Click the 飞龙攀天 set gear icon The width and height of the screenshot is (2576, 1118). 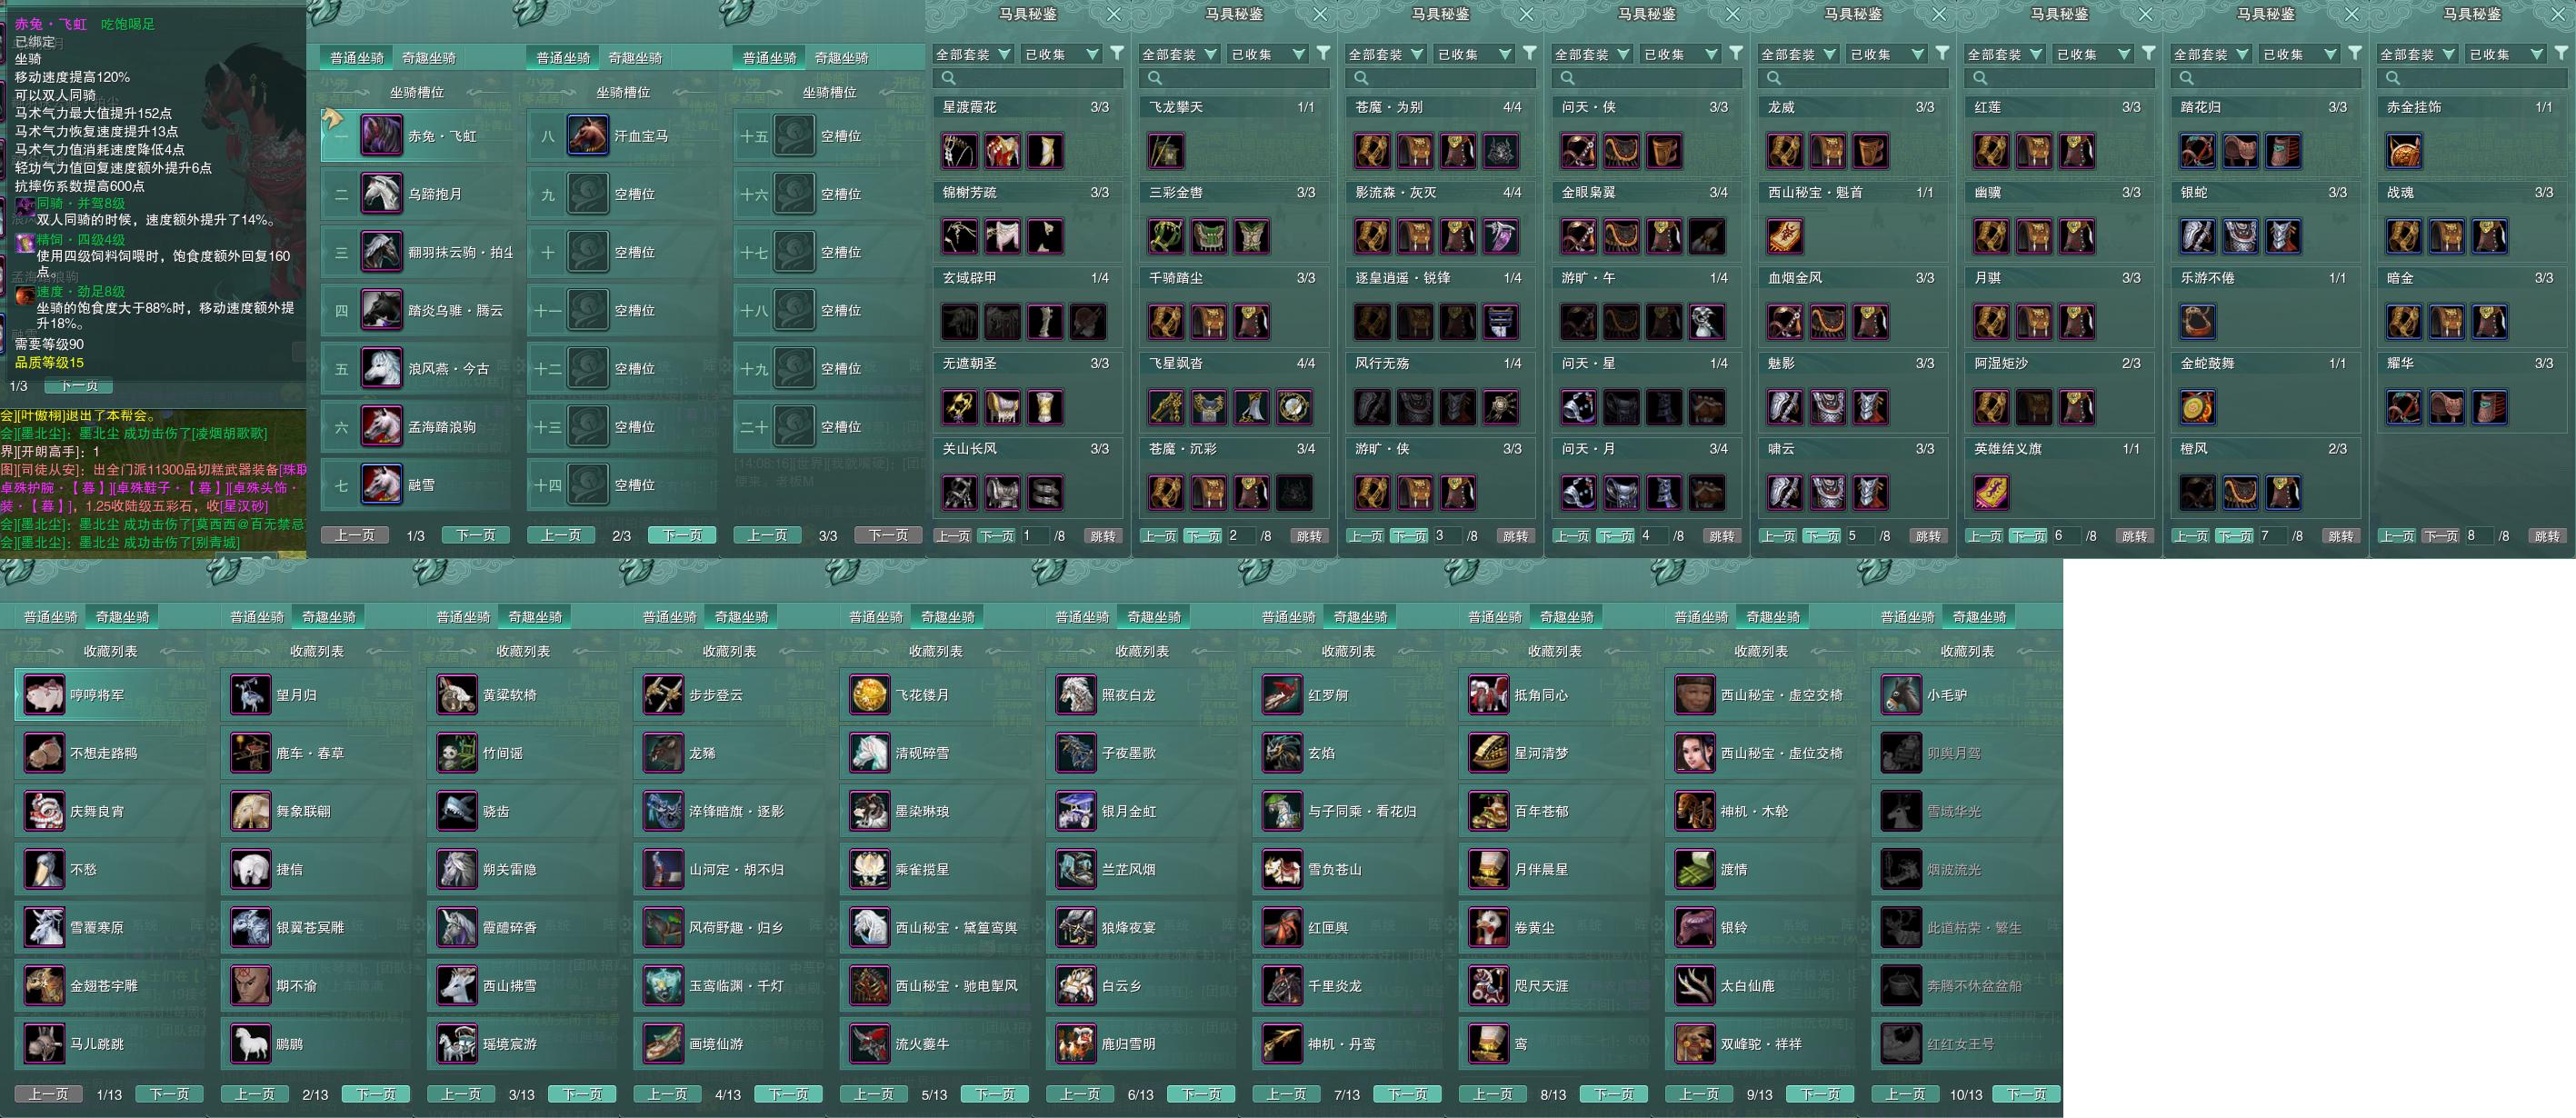coord(1166,151)
